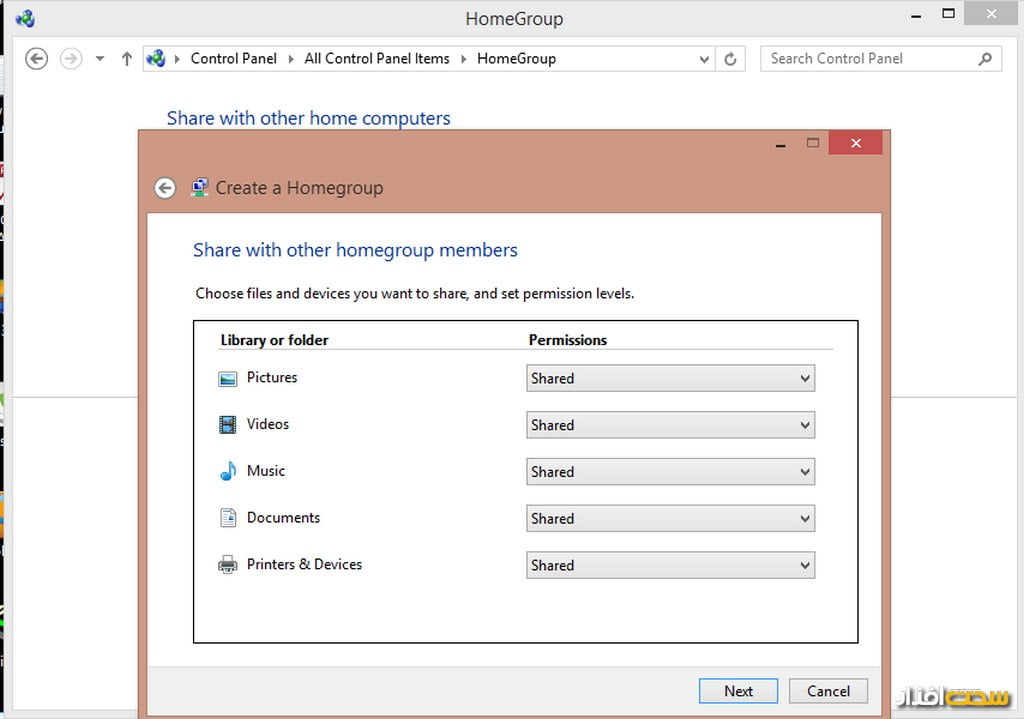Viewport: 1024px width, 719px height.
Task: Click the Documents library icon
Action: coord(228,518)
